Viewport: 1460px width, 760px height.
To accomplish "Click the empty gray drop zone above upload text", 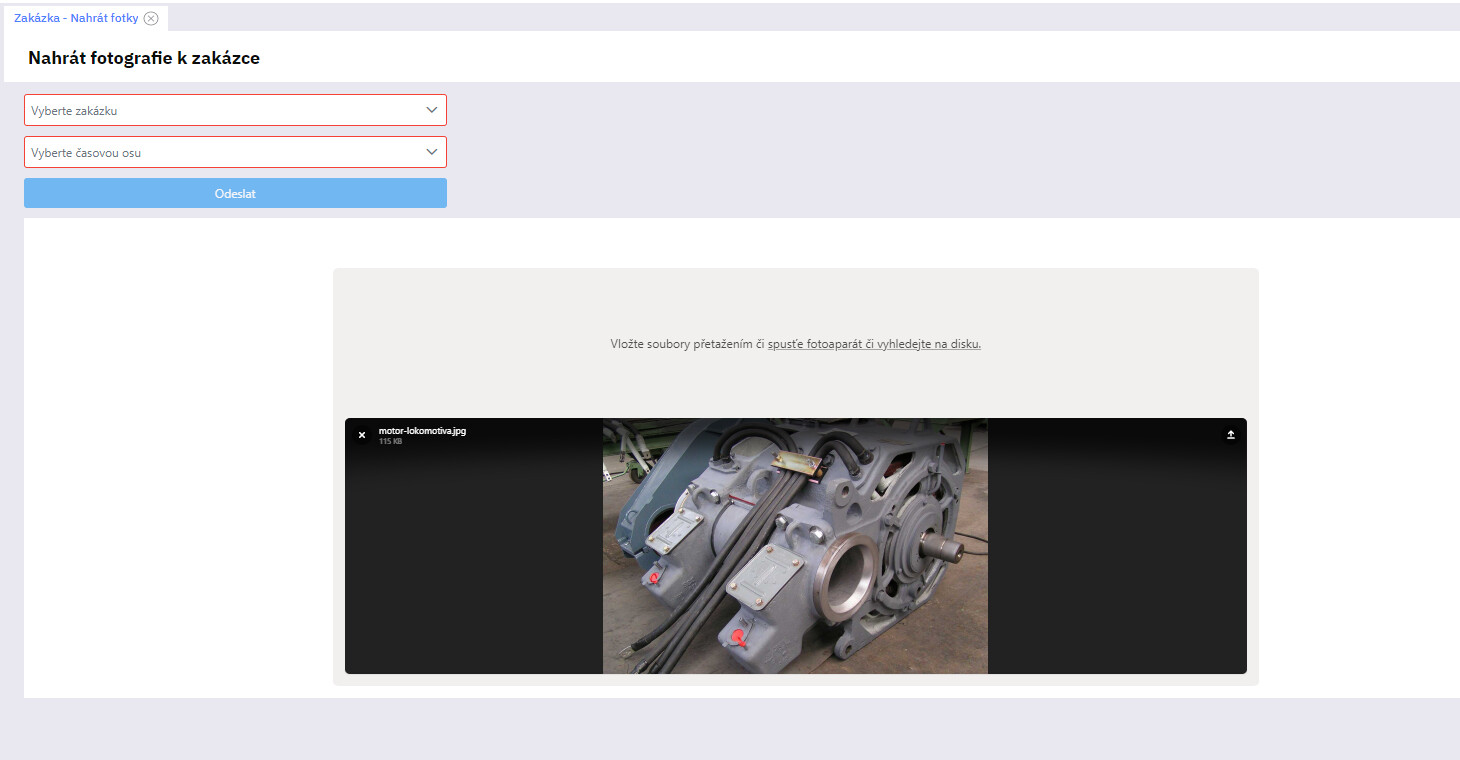I will pyautogui.click(x=795, y=300).
